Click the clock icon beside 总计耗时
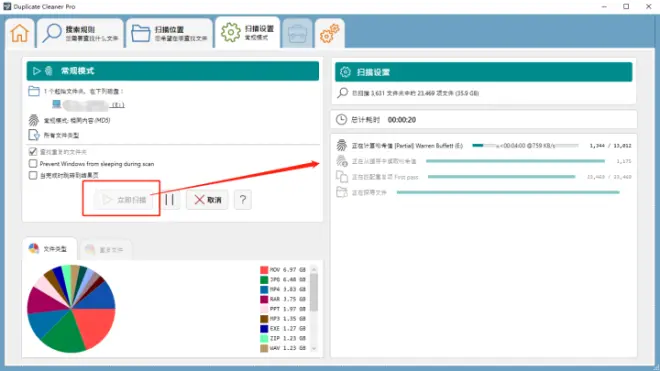This screenshot has height=371, width=660. click(x=341, y=120)
